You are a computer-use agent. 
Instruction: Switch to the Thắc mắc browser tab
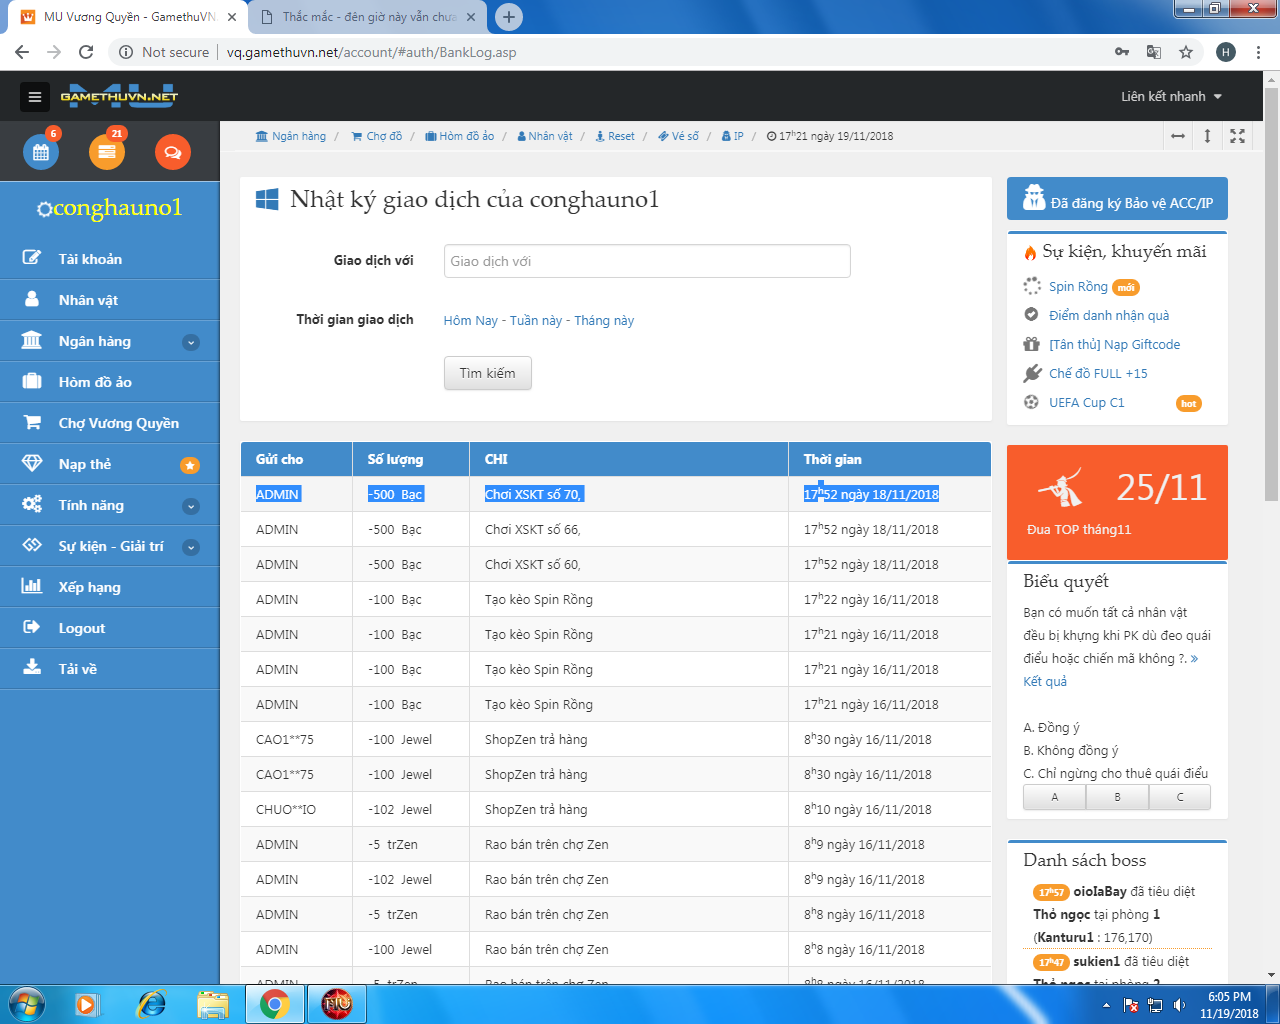click(x=368, y=17)
